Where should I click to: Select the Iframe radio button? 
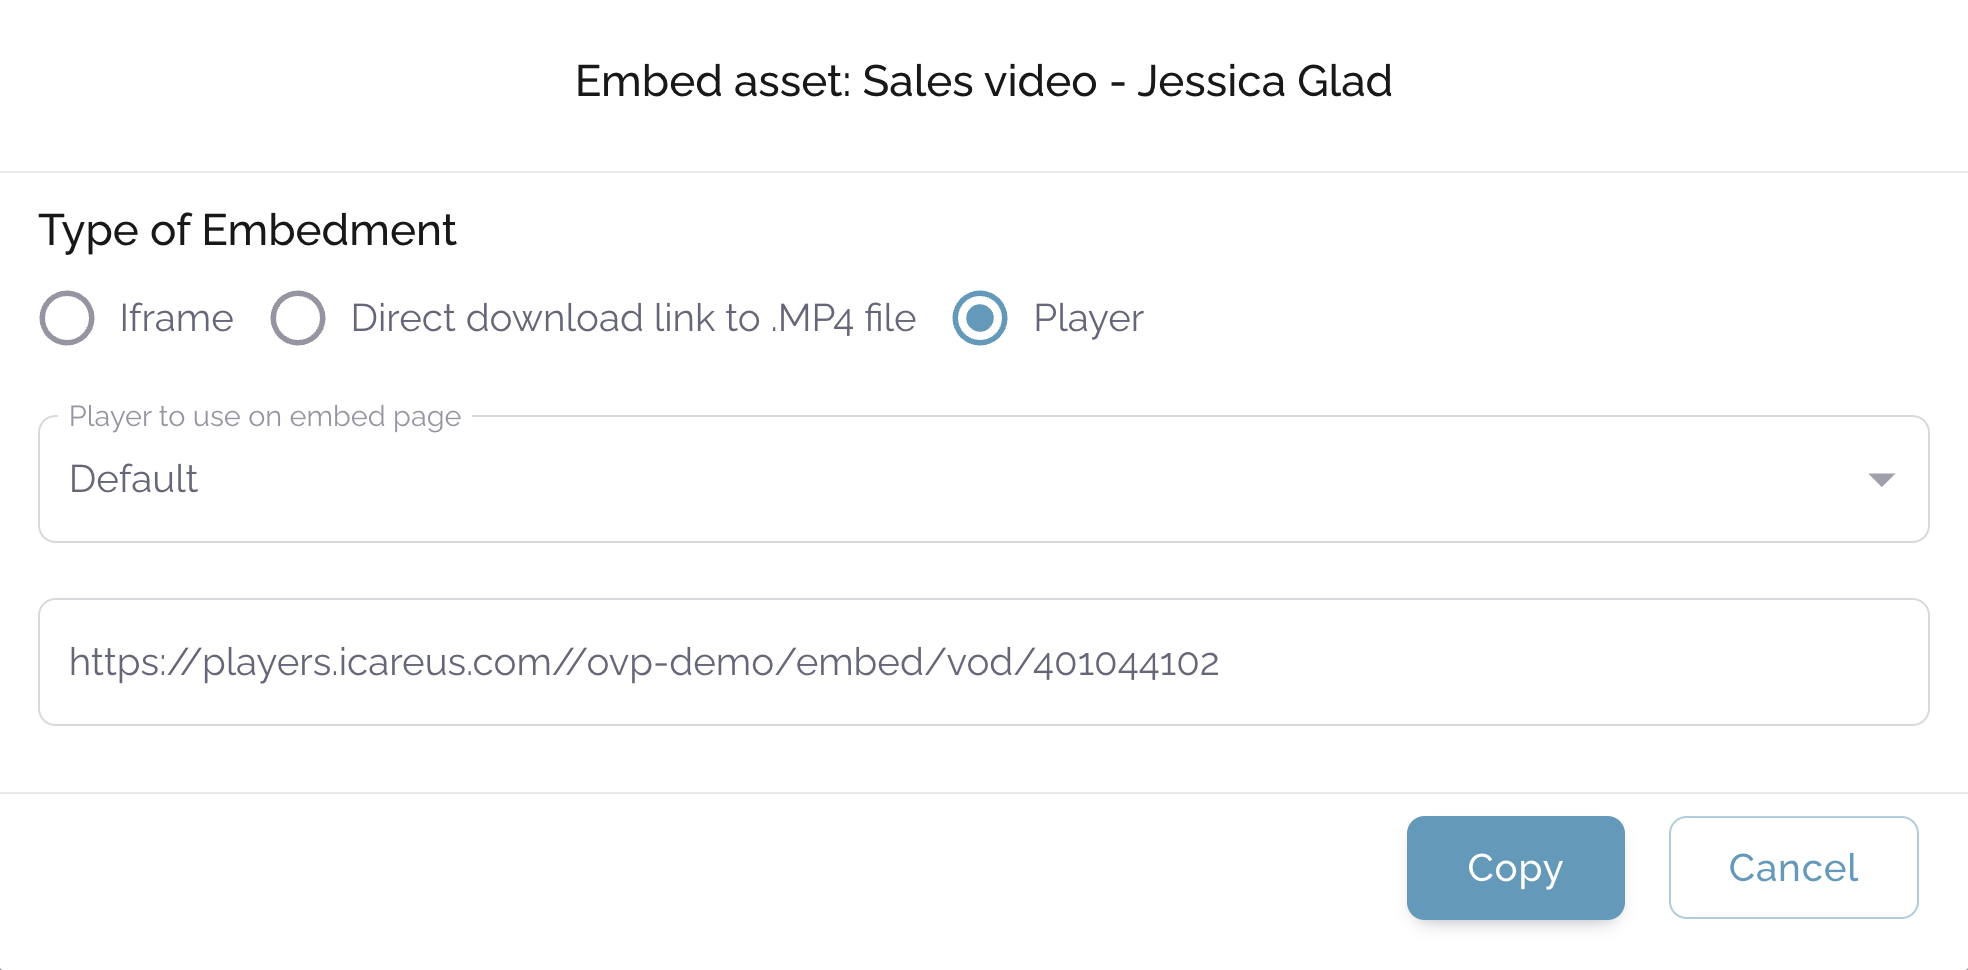[x=67, y=318]
